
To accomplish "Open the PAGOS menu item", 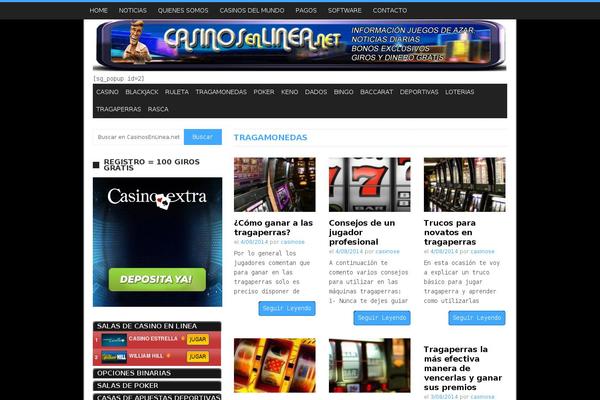I will coord(306,10).
